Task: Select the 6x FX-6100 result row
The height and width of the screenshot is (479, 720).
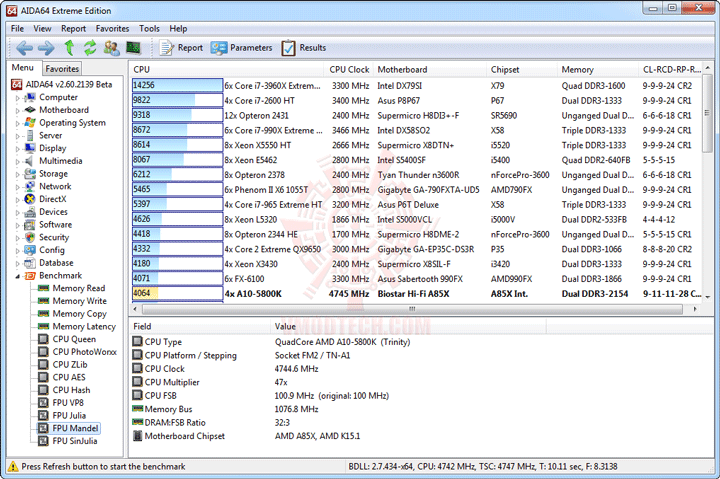Action: point(416,279)
